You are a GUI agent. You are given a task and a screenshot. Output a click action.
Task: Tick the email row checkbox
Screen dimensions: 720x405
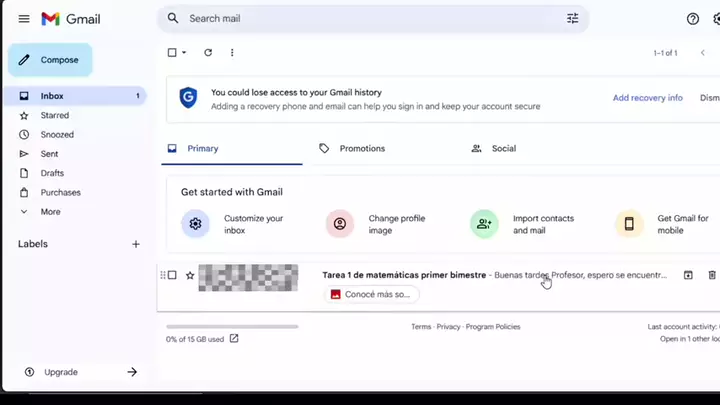pyautogui.click(x=172, y=275)
